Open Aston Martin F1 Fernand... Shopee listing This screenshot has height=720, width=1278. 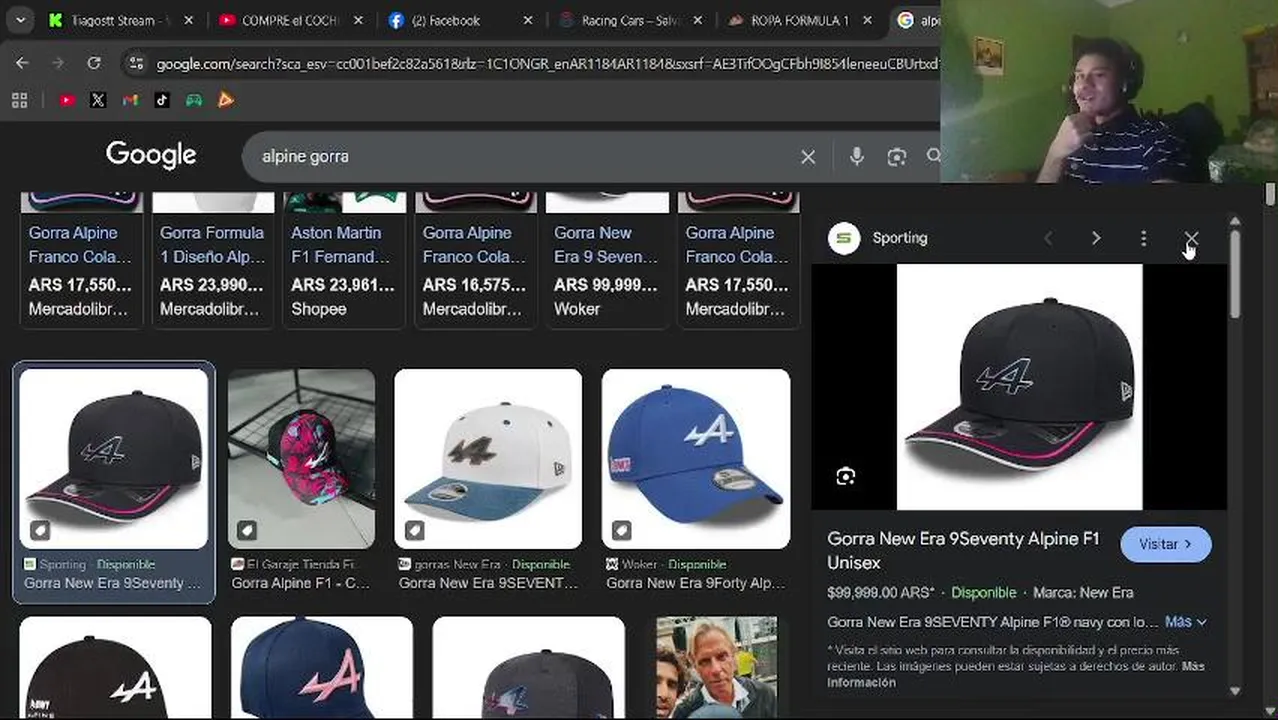tap(343, 259)
